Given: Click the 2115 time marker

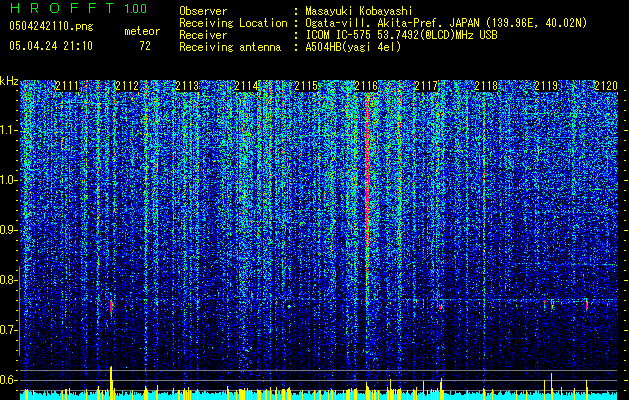Looking at the screenshot, I should point(306,86).
